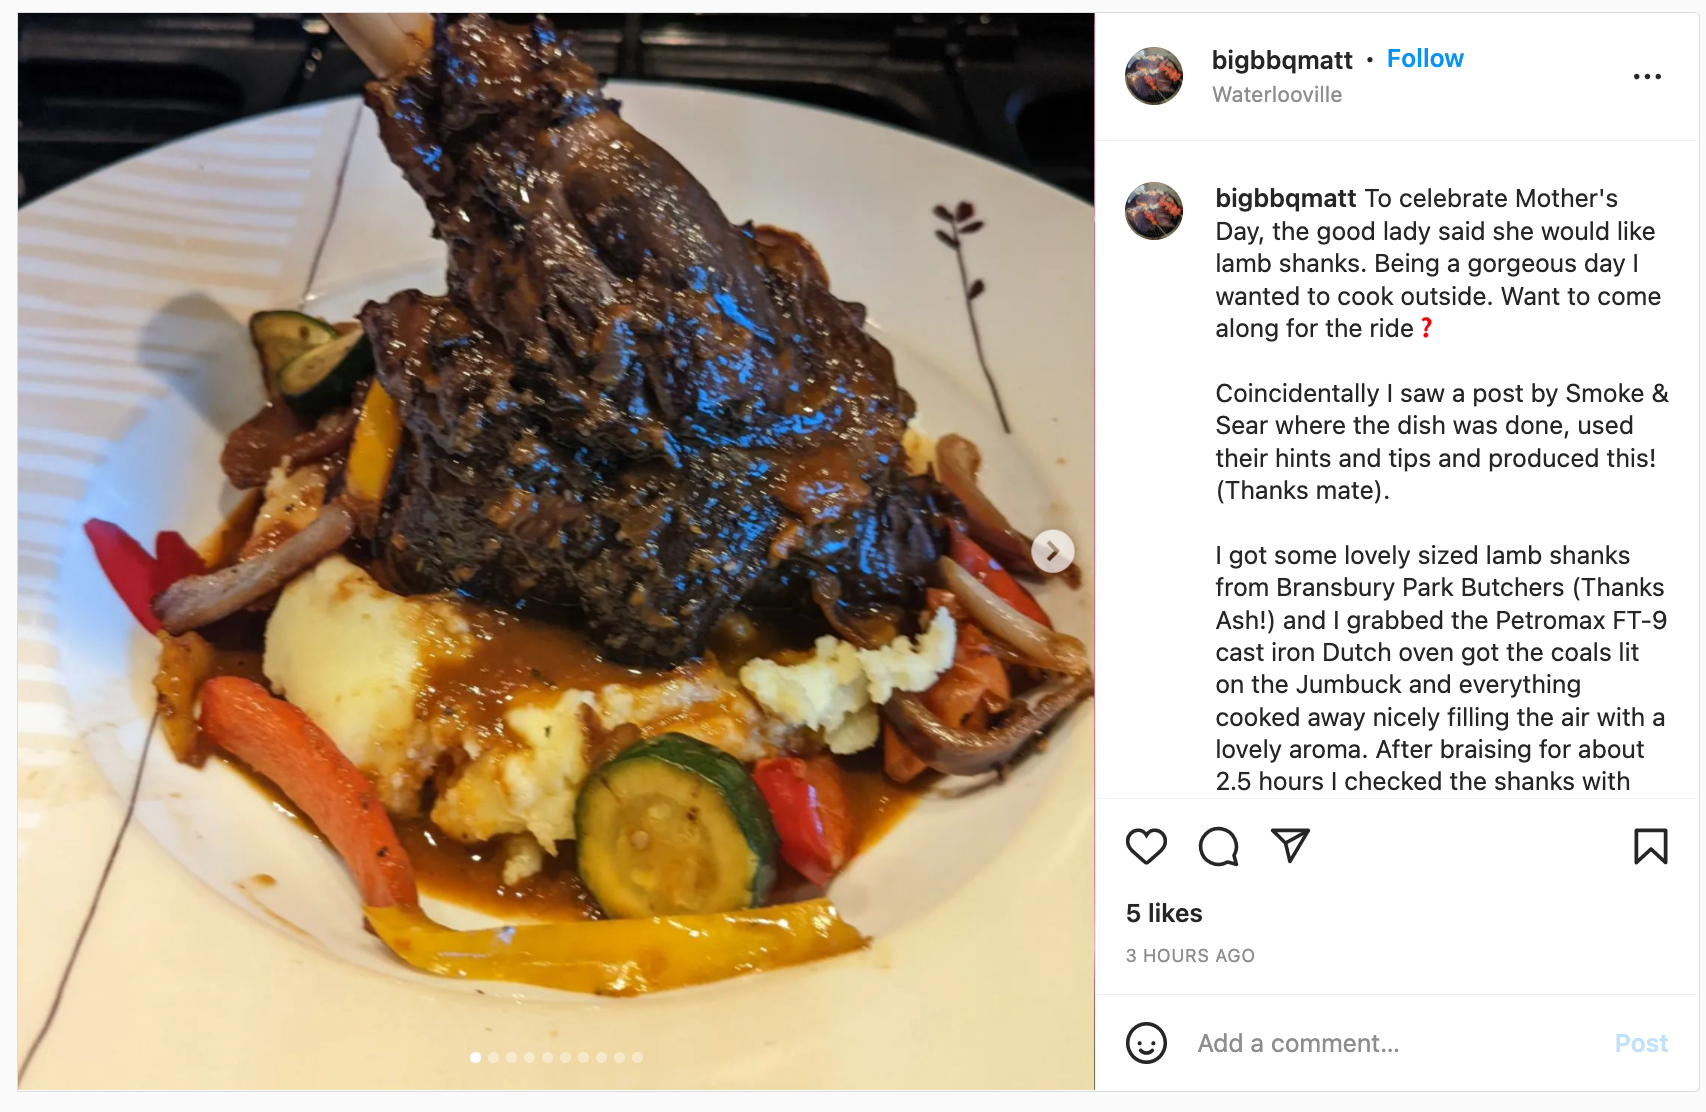1706x1112 pixels.
Task: View who liked via the 5 likes
Action: 1164,913
